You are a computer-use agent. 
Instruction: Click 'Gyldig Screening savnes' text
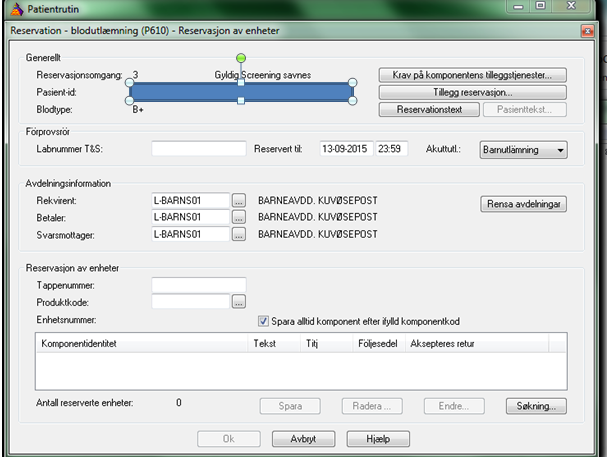click(x=263, y=75)
